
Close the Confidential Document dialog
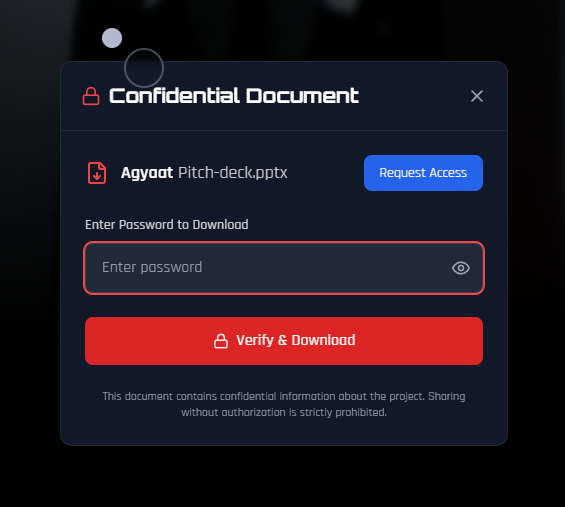477,96
